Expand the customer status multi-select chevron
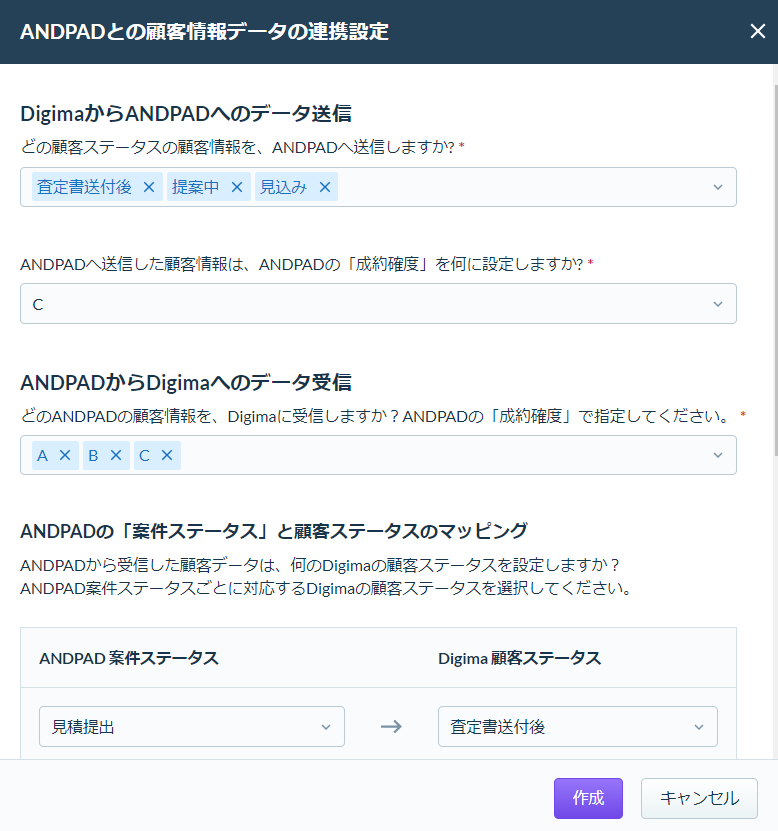Image resolution: width=778 pixels, height=831 pixels. tap(718, 187)
